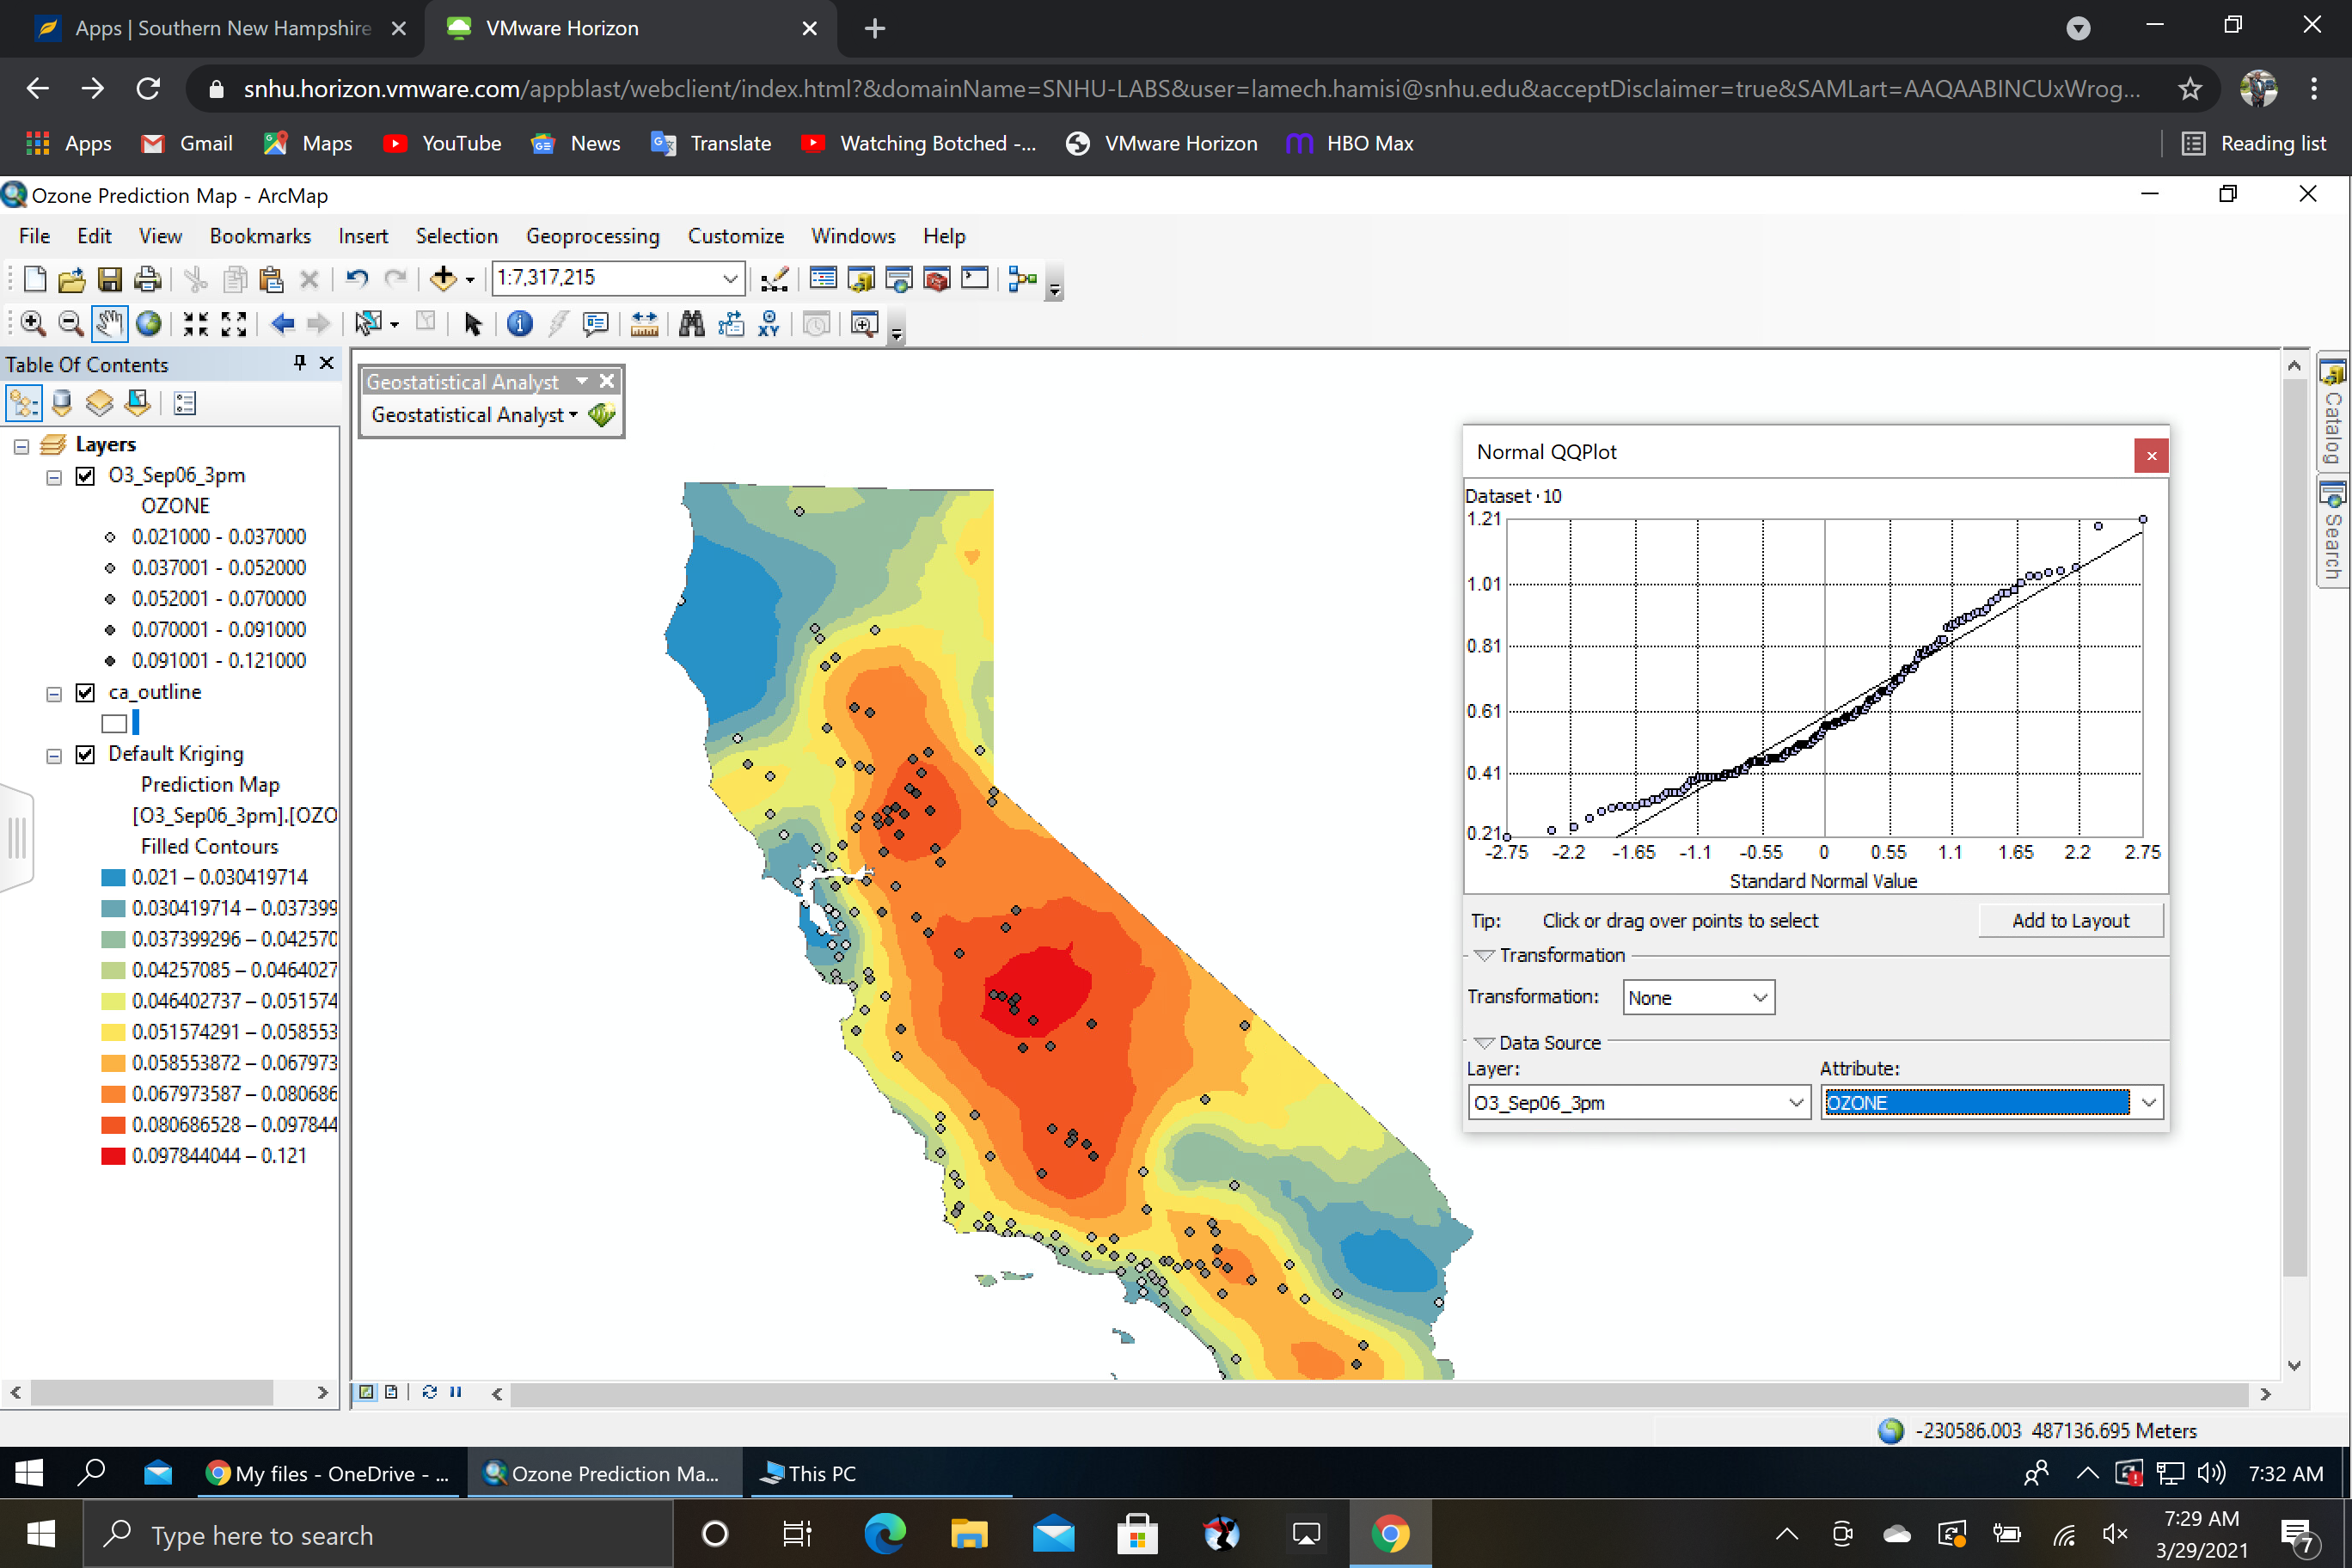This screenshot has height=1568, width=2352.
Task: Choose the Select Features tool
Action: pyautogui.click(x=368, y=324)
